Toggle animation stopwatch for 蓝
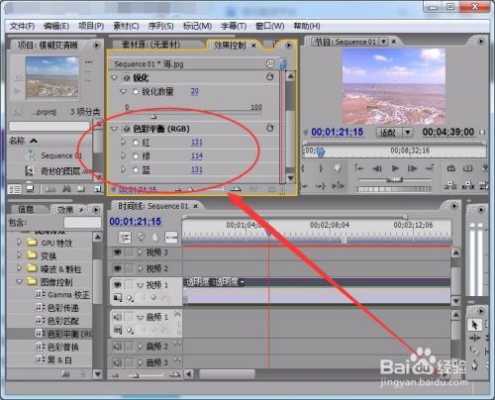The image size is (495, 400). (135, 170)
